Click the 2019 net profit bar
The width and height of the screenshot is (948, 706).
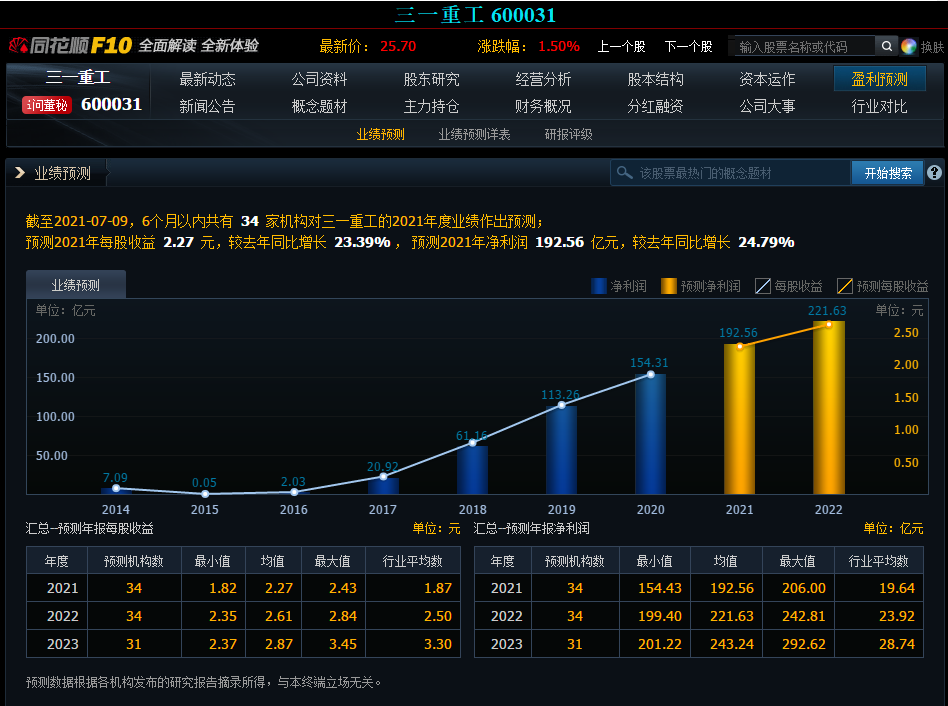pos(561,450)
